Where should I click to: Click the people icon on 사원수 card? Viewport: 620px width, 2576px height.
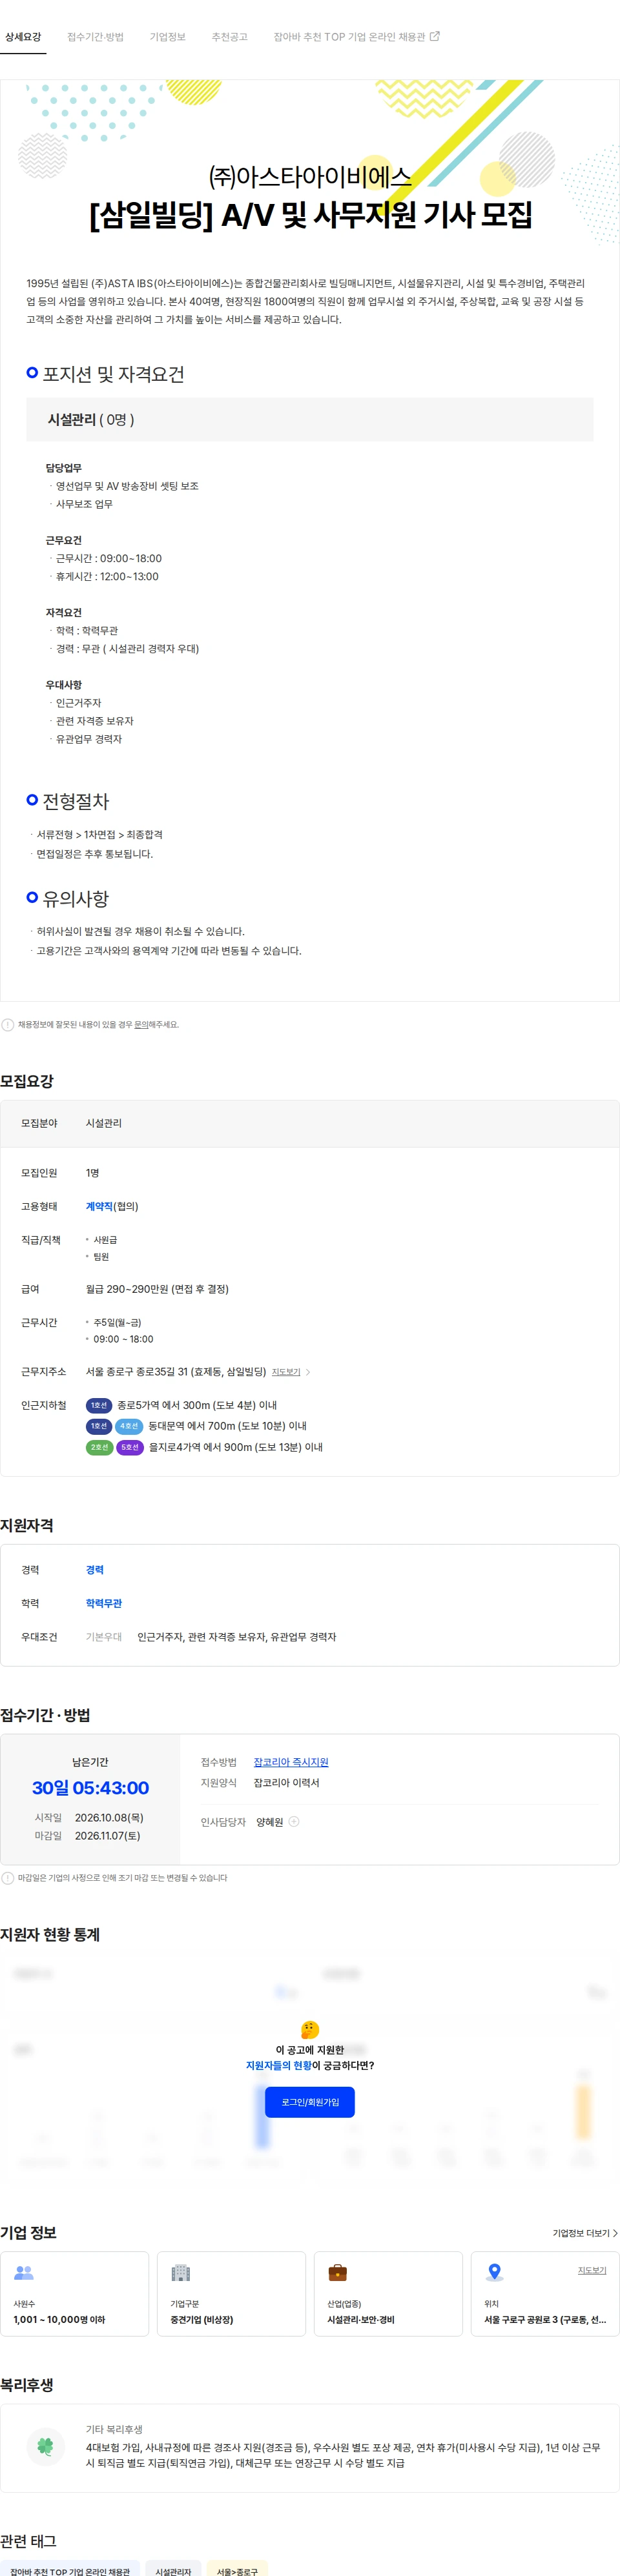click(24, 2273)
